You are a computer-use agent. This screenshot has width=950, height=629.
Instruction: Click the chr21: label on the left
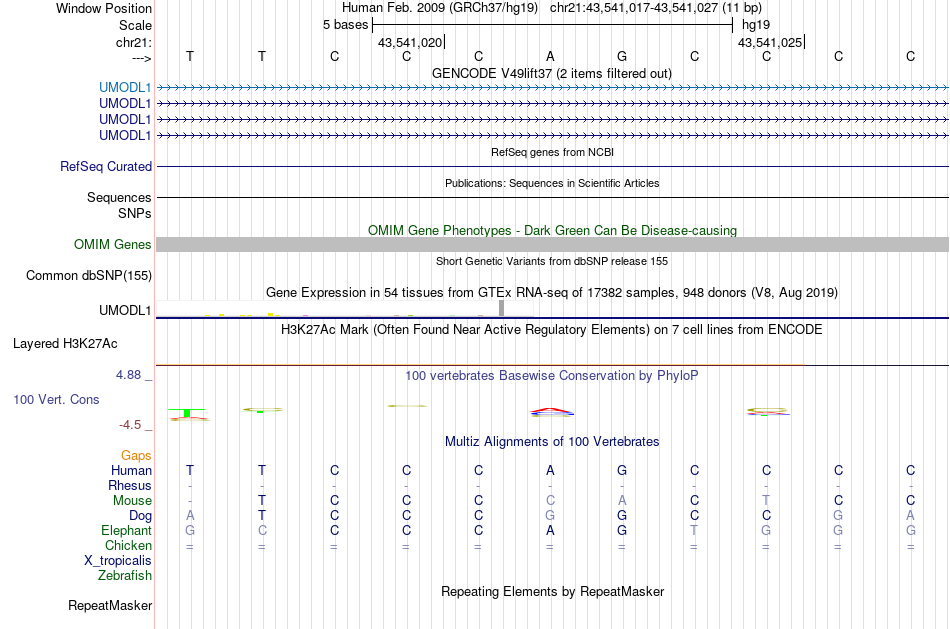pyautogui.click(x=134, y=42)
